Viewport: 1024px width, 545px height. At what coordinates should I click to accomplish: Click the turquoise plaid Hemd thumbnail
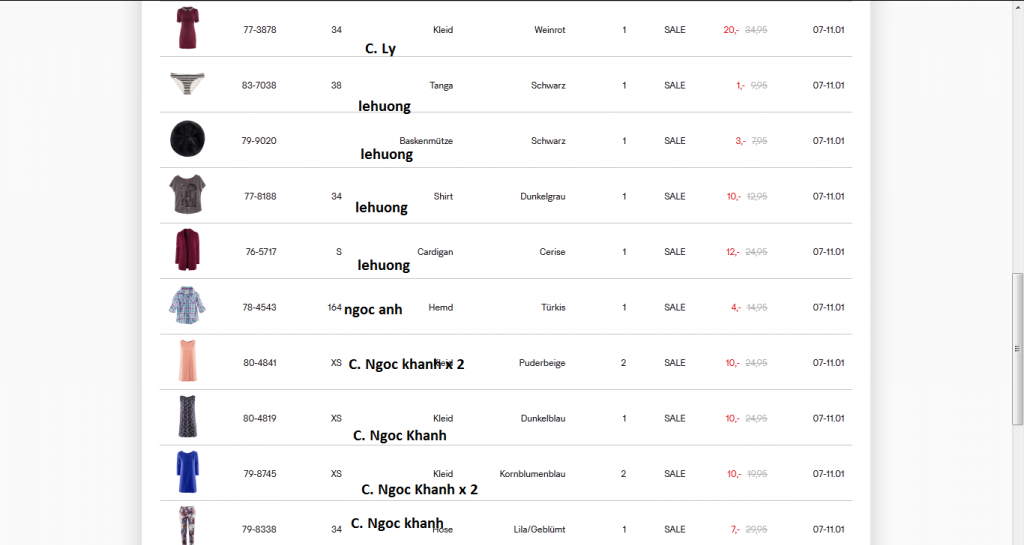pyautogui.click(x=187, y=305)
